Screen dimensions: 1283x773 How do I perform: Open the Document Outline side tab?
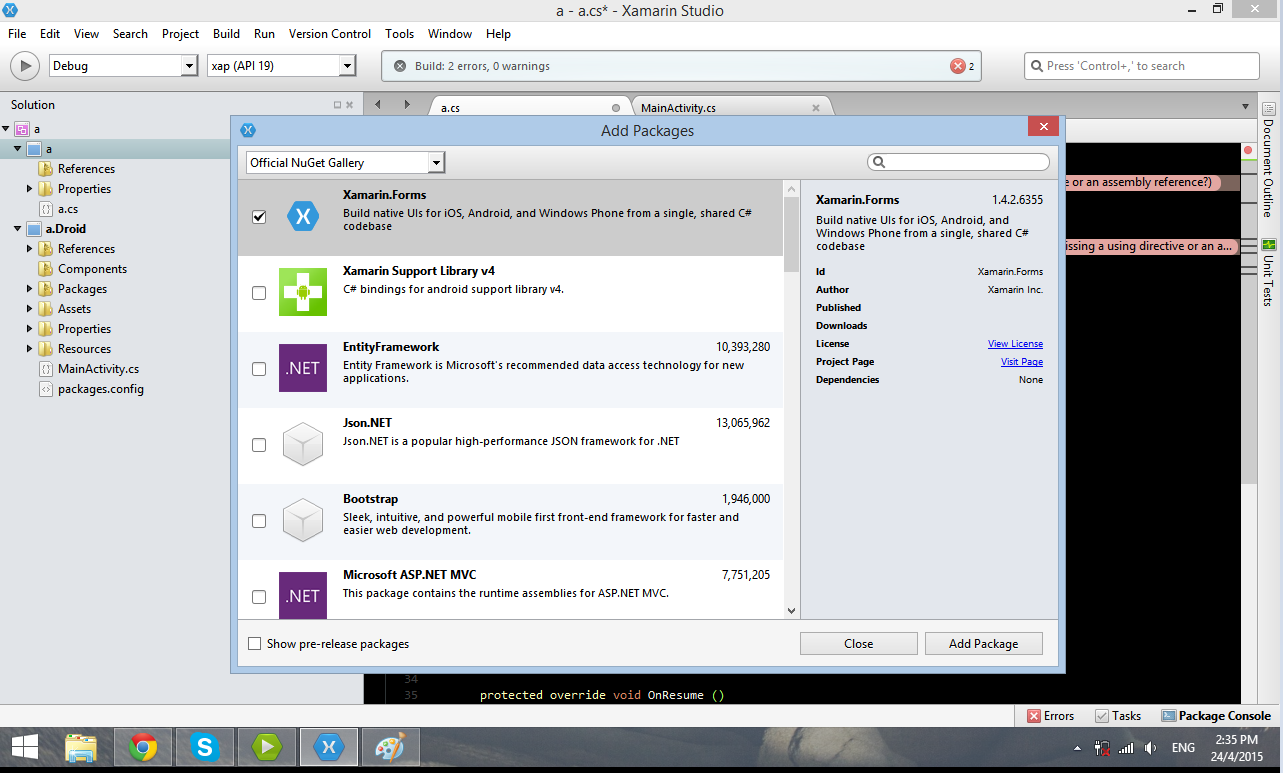(x=1268, y=159)
